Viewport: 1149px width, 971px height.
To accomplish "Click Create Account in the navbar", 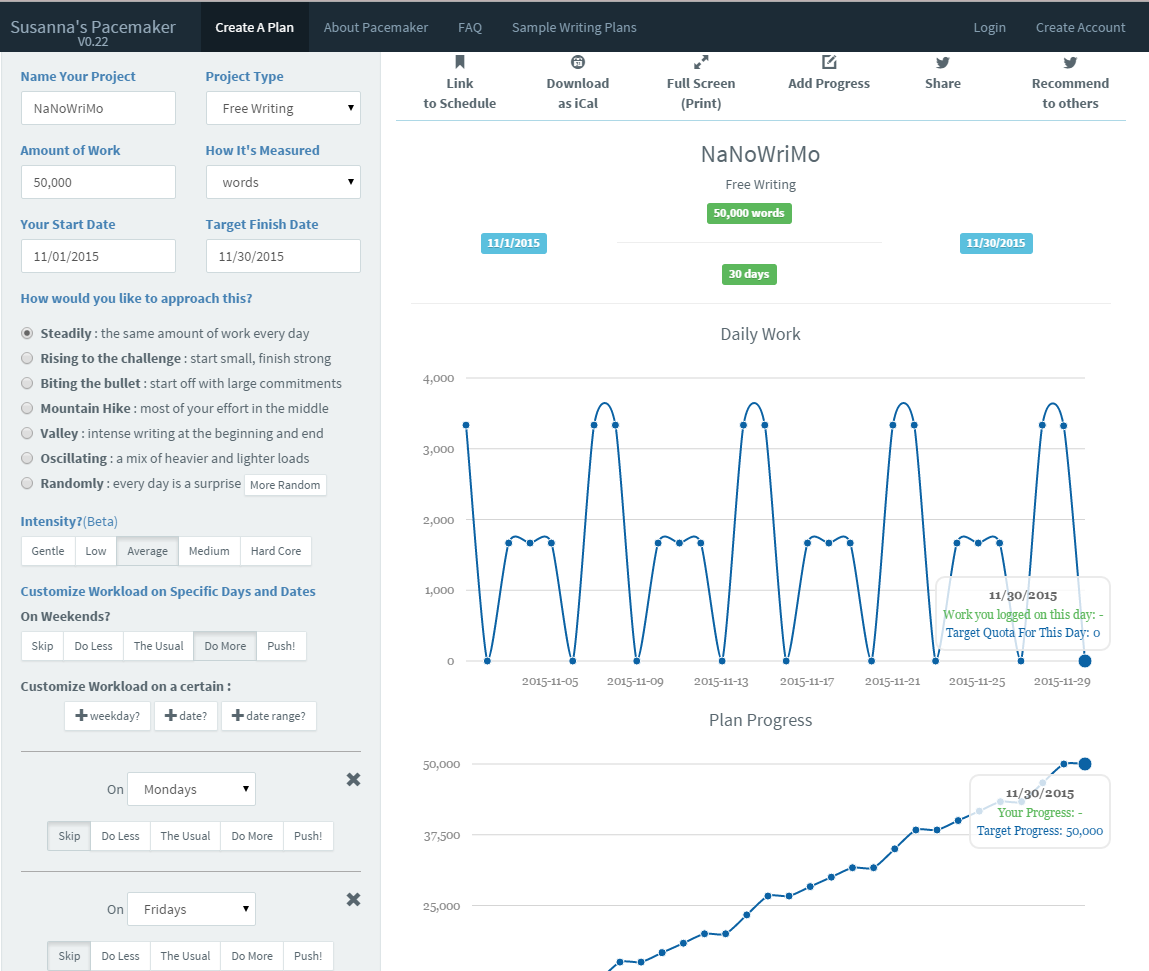I will click(1080, 27).
